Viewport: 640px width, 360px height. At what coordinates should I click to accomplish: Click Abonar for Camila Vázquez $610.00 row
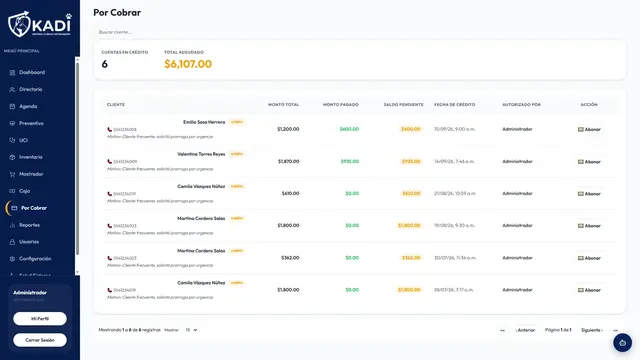pyautogui.click(x=589, y=194)
